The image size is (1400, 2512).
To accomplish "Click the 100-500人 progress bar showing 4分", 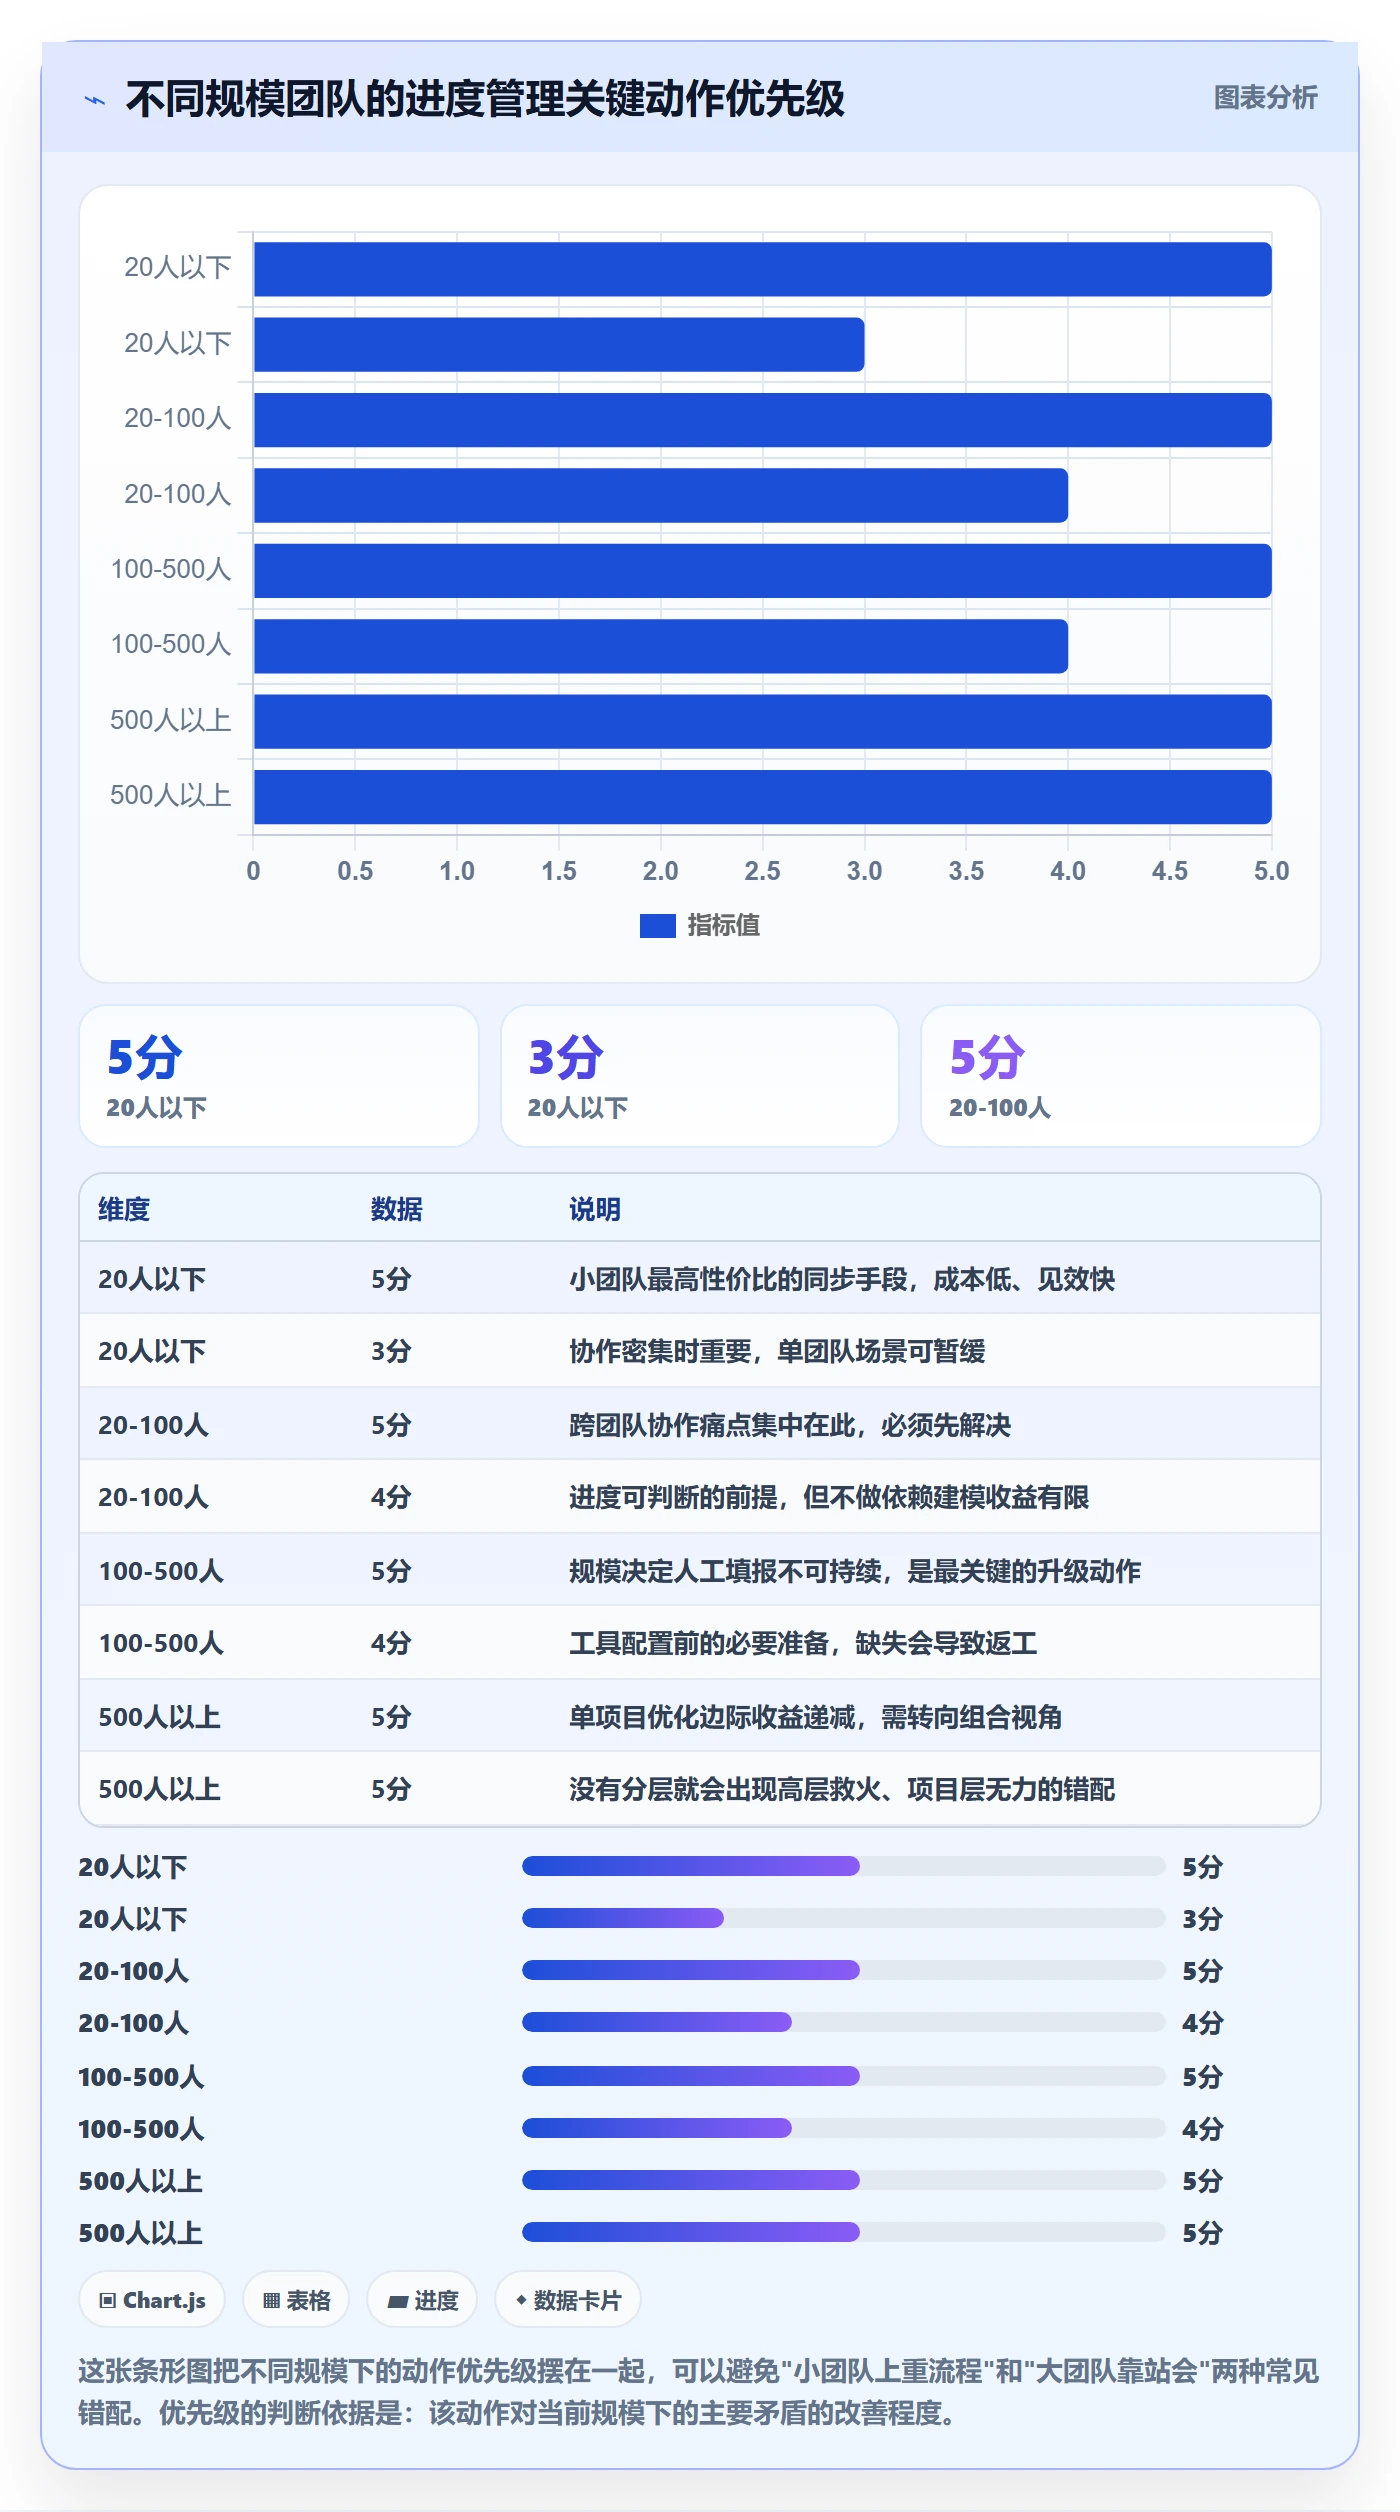I will tap(843, 2128).
